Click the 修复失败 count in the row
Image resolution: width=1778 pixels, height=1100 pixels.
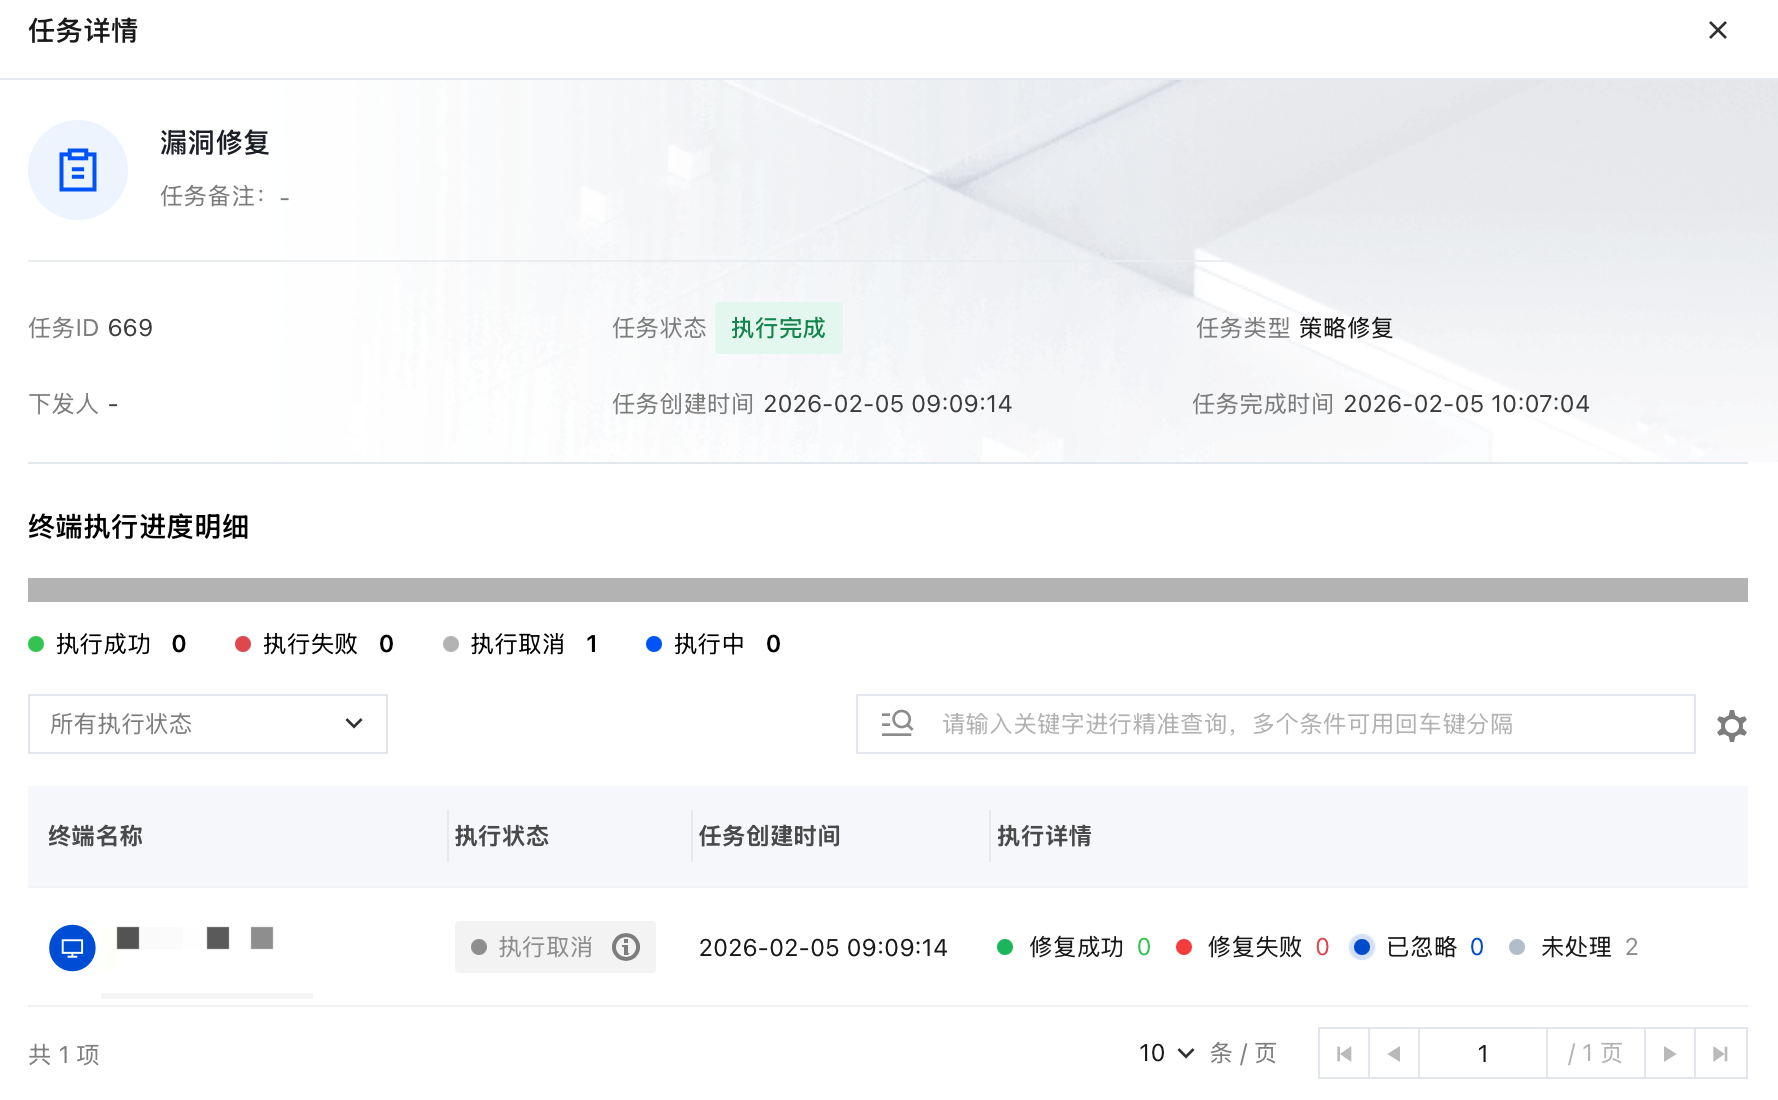tap(1322, 947)
